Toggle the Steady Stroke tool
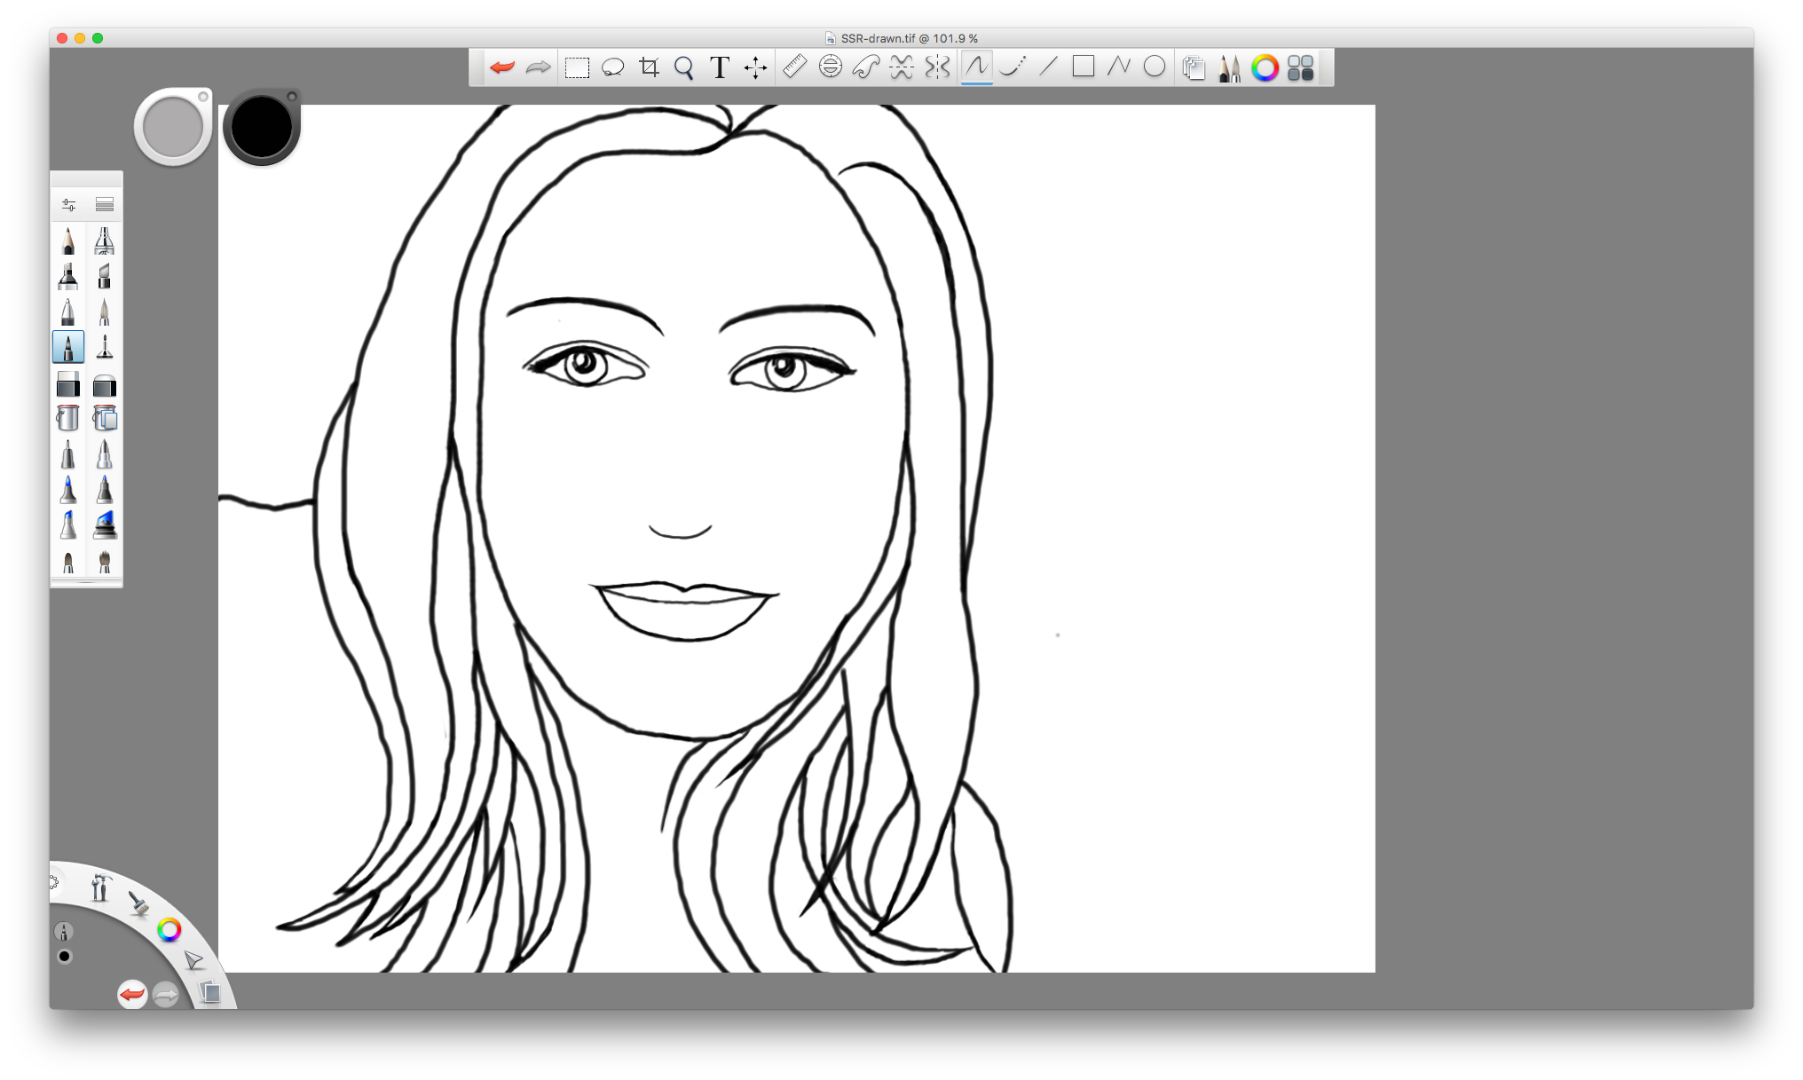1803x1080 pixels. (1012, 67)
